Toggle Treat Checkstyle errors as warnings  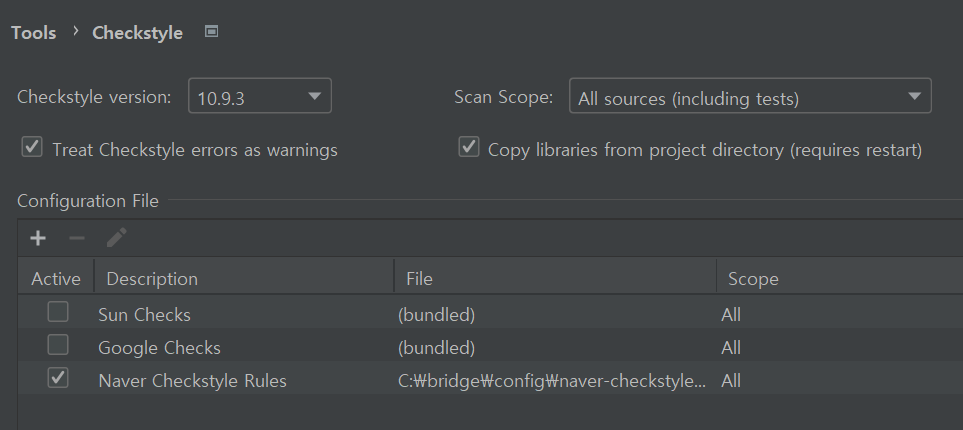coord(32,147)
